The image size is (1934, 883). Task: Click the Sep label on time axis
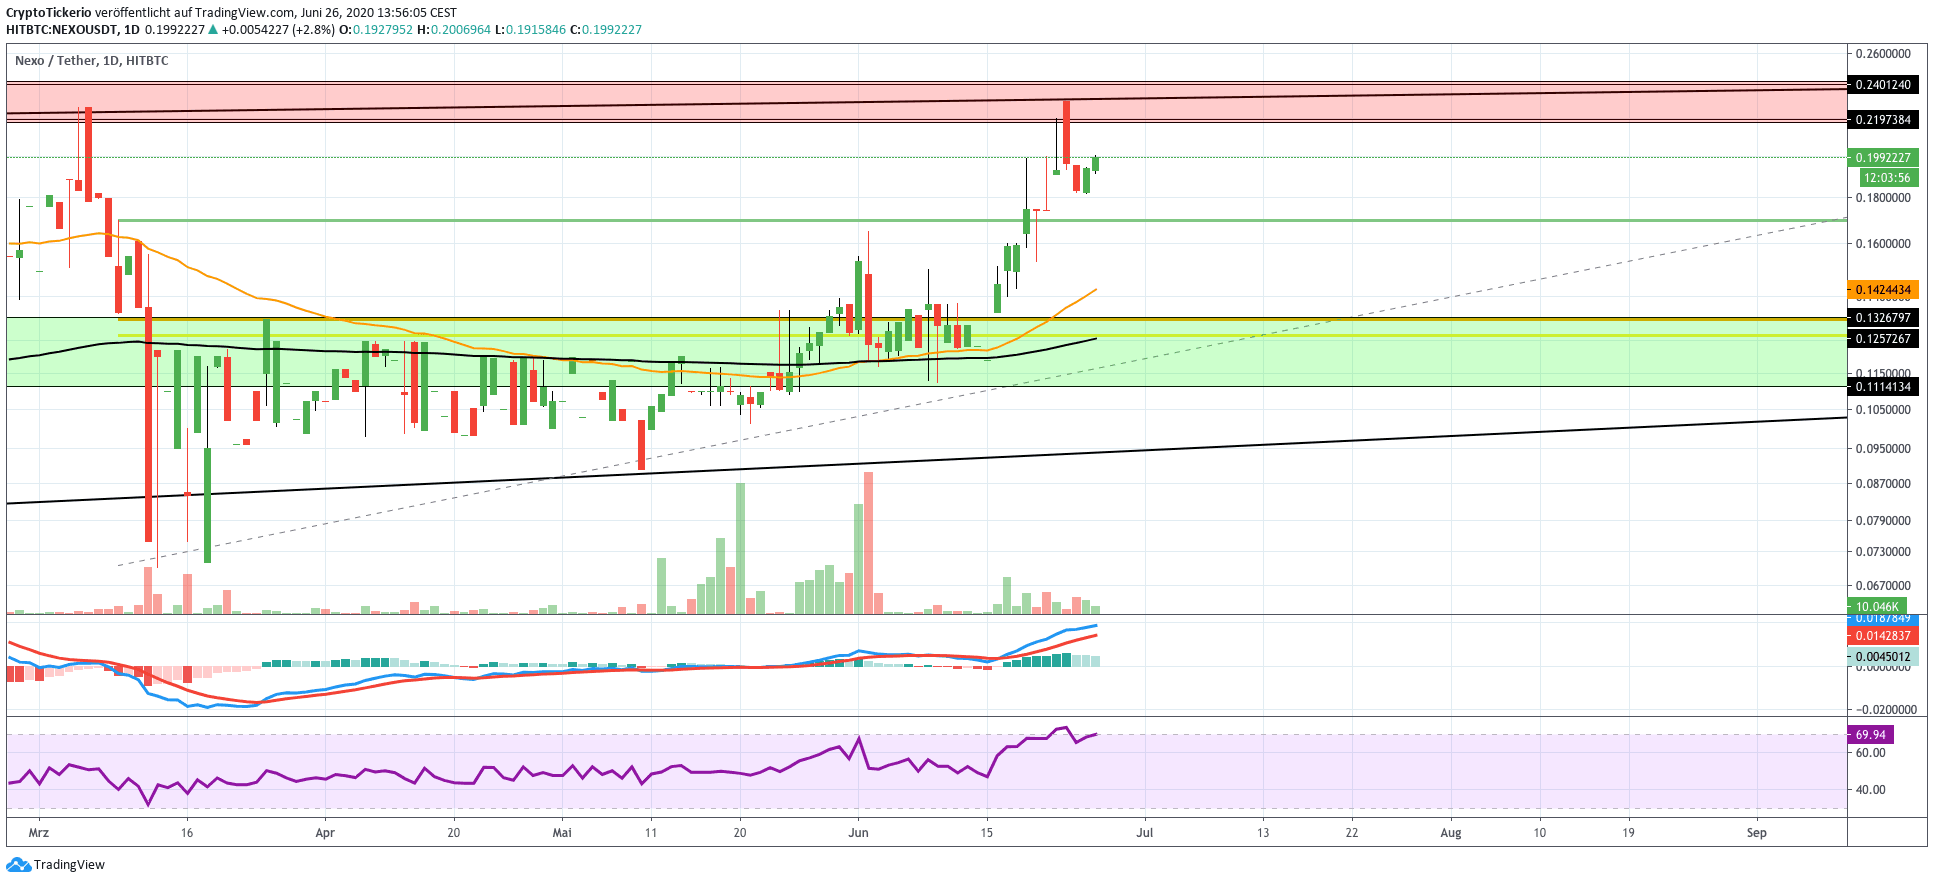click(x=1756, y=833)
